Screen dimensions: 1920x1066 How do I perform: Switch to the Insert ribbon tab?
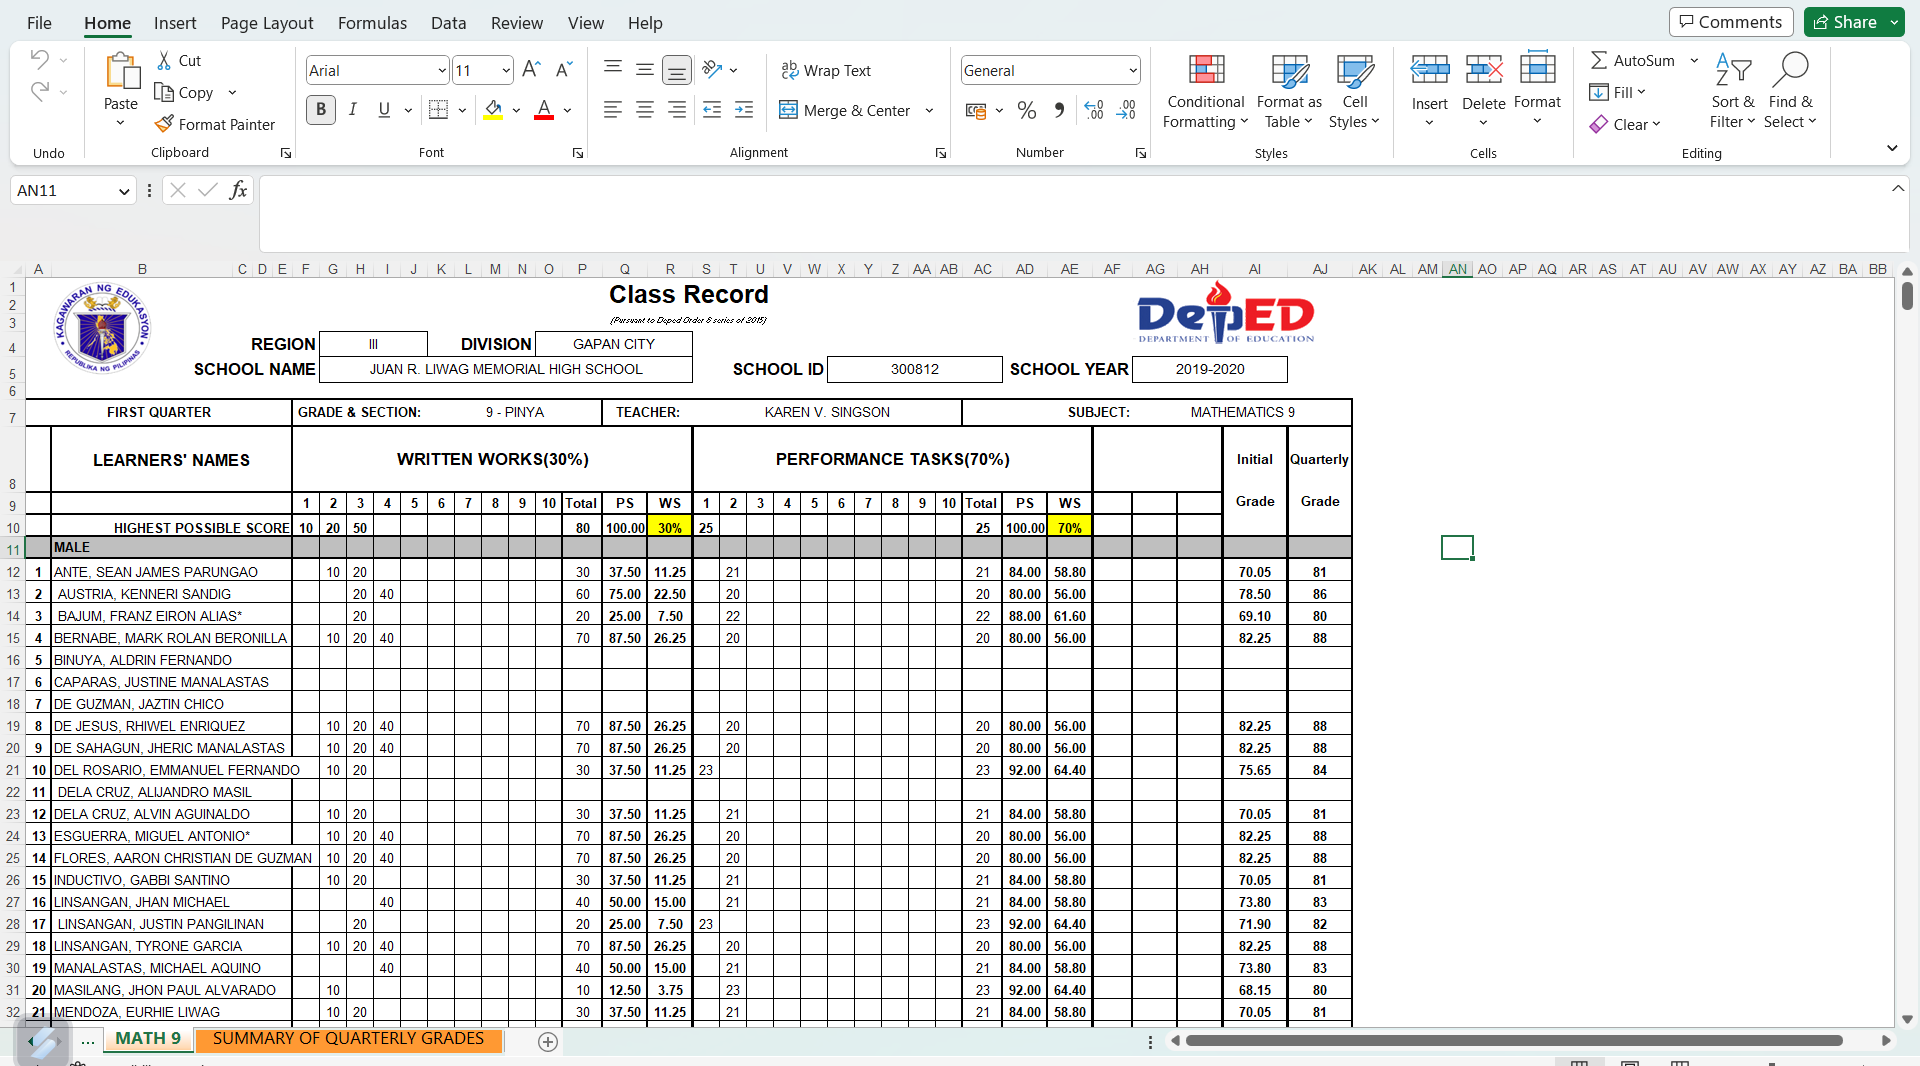(175, 23)
